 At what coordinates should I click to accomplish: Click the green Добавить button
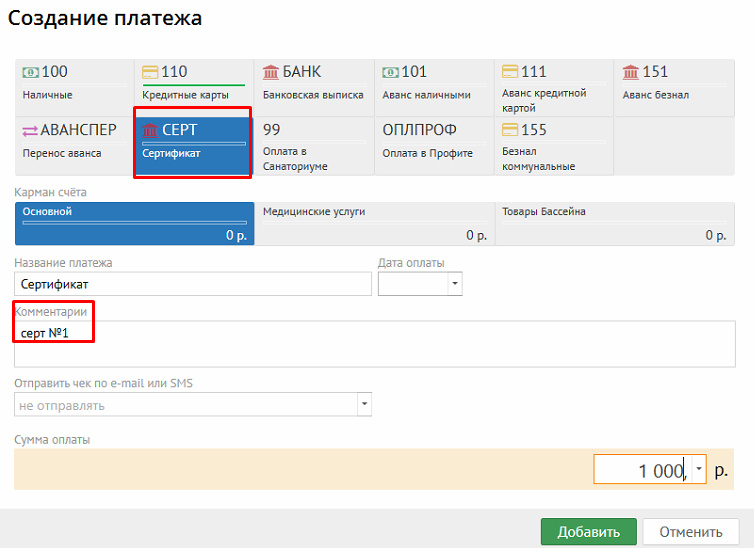tap(588, 532)
